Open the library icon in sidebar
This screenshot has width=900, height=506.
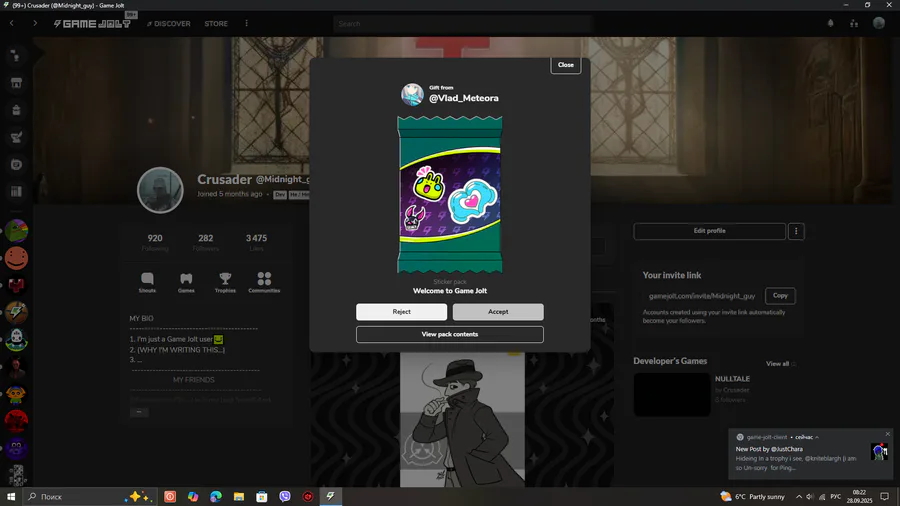pos(16,192)
